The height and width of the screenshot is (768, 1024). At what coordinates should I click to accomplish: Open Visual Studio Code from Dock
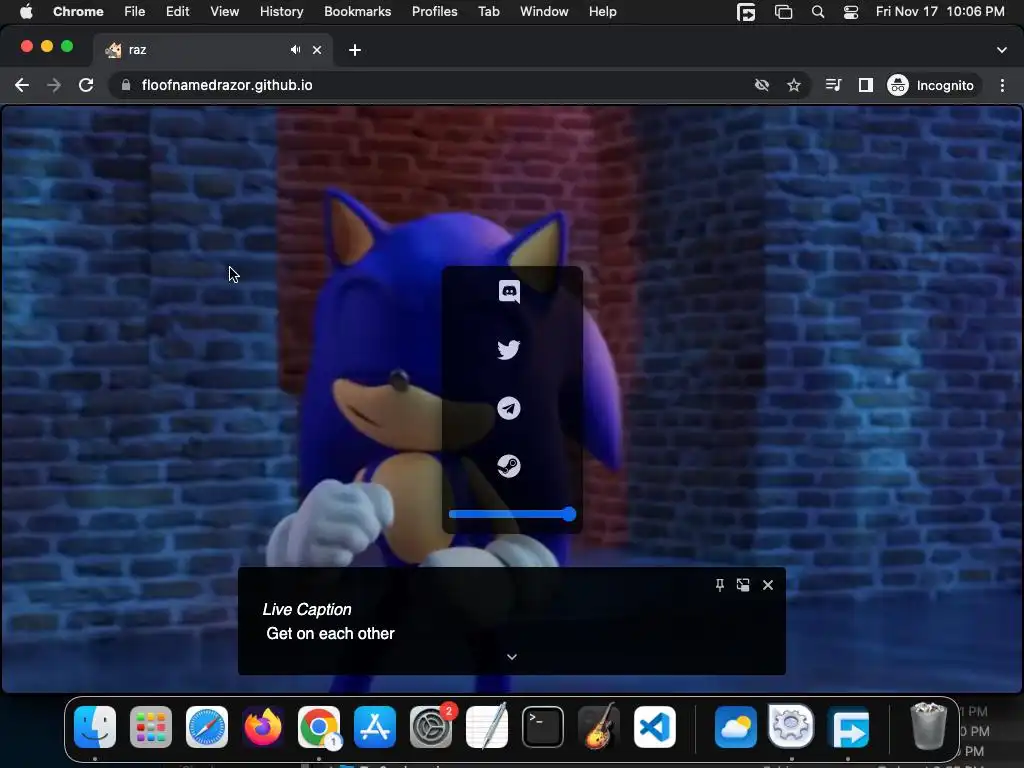(x=655, y=727)
